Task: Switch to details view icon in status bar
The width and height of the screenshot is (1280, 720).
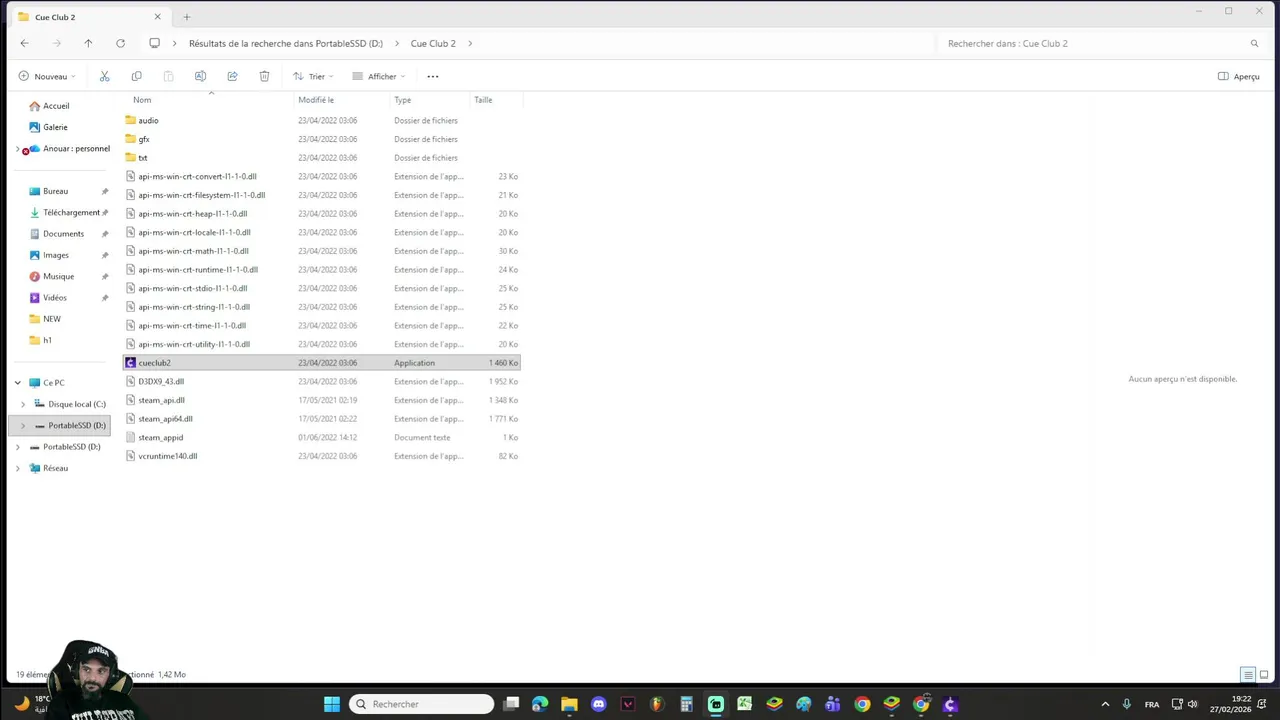Action: click(x=1248, y=675)
